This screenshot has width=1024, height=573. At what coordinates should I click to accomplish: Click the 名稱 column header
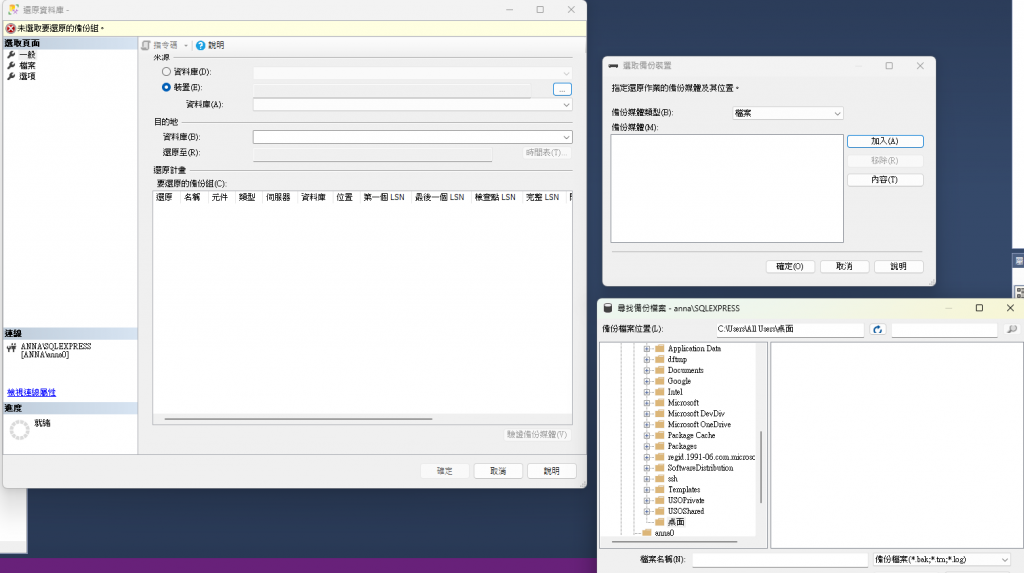tap(192, 197)
